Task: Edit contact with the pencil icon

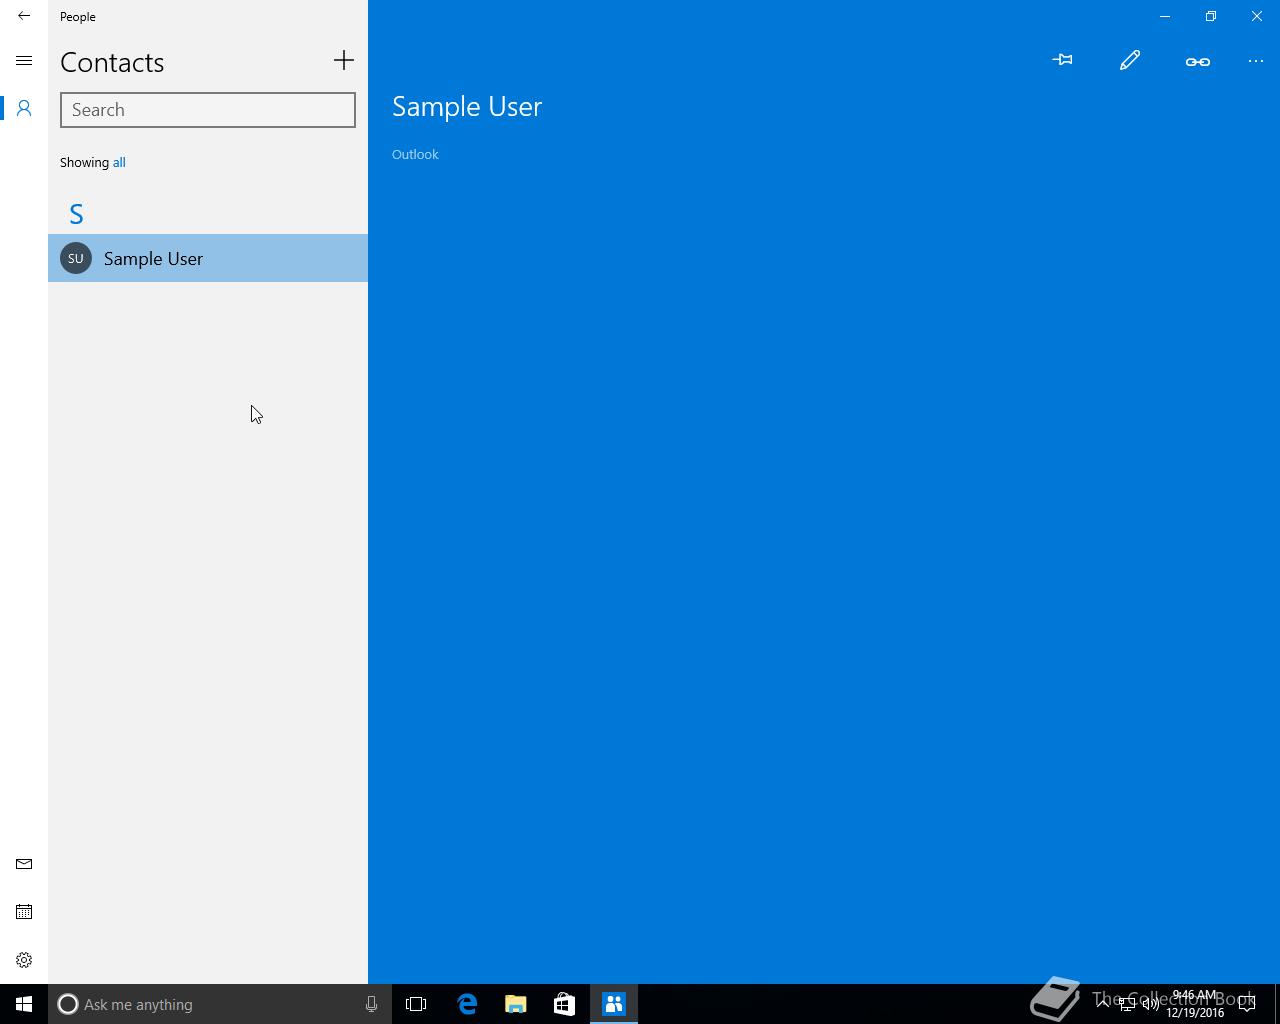Action: coord(1130,60)
